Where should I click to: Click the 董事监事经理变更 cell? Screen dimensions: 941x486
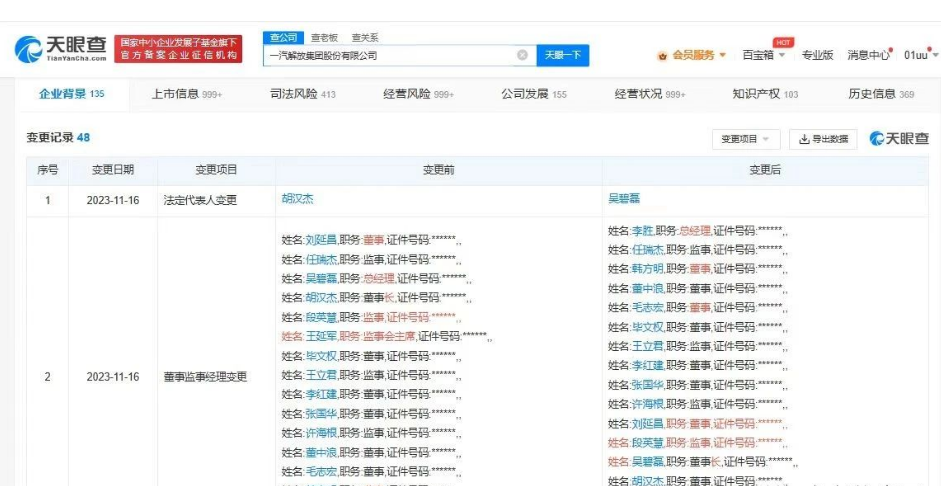pos(205,377)
